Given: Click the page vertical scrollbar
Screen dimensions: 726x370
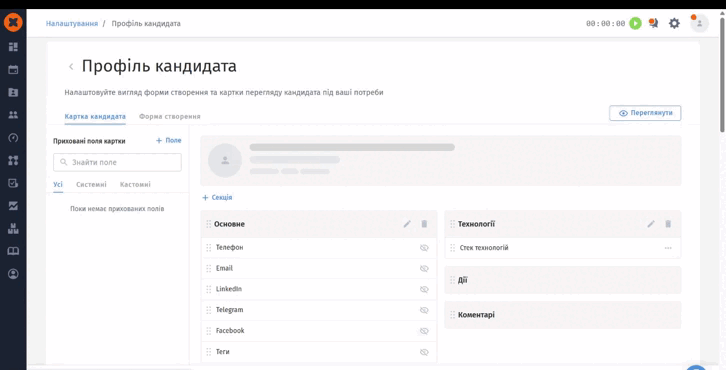Looking at the screenshot, I should [x=722, y=74].
